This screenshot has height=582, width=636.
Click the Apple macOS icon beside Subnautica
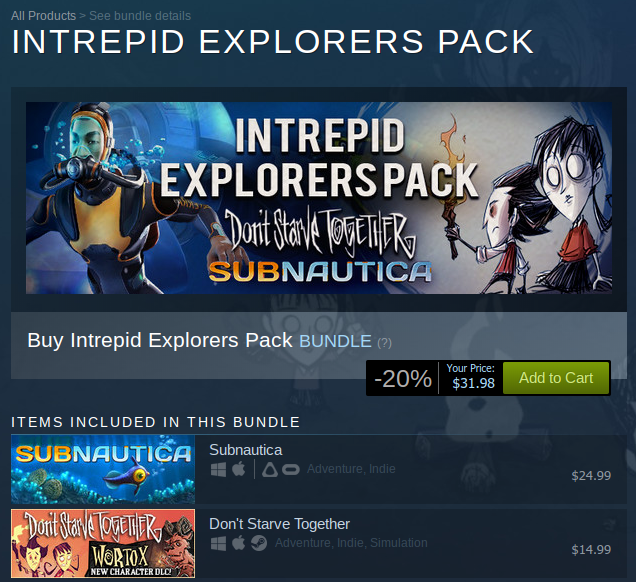[x=238, y=469]
